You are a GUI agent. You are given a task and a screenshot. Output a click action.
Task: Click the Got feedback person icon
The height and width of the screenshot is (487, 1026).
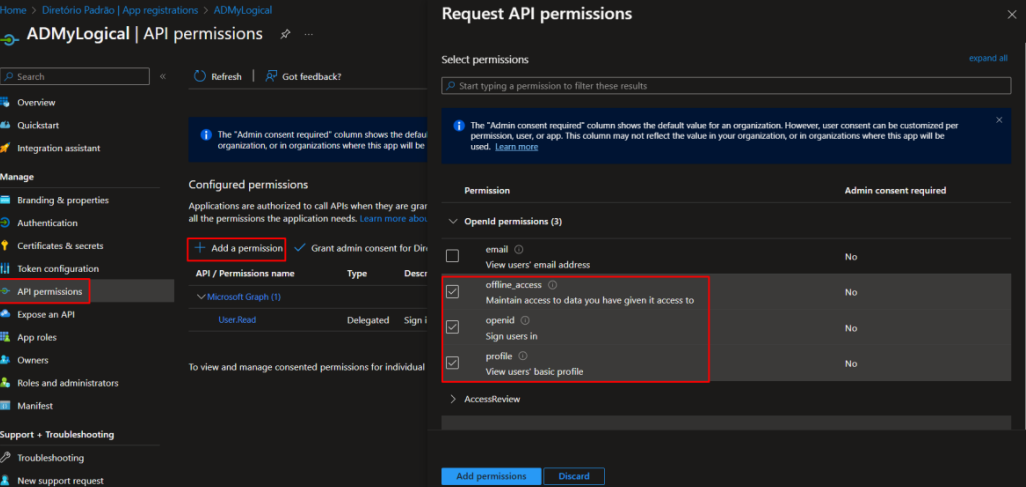271,77
